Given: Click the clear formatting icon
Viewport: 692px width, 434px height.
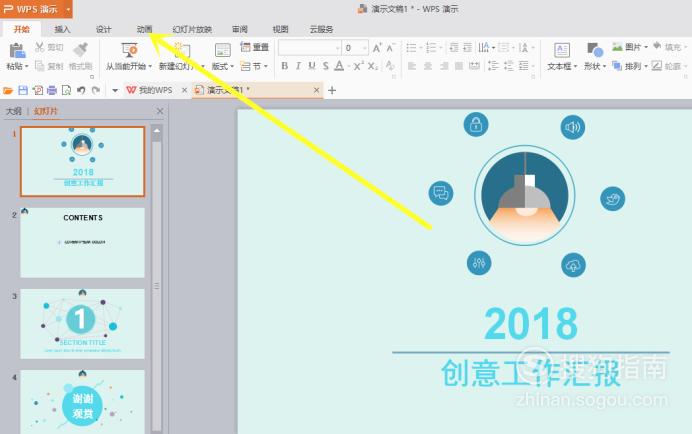Looking at the screenshot, I should tap(390, 66).
